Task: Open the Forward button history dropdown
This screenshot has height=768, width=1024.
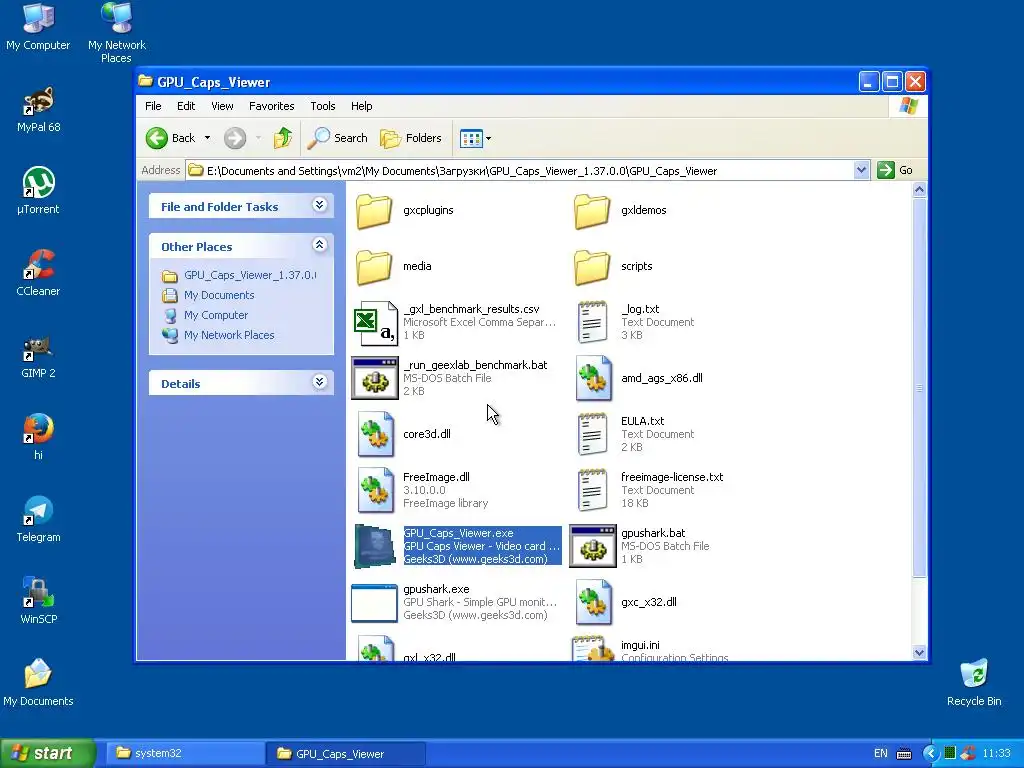Action: point(259,138)
